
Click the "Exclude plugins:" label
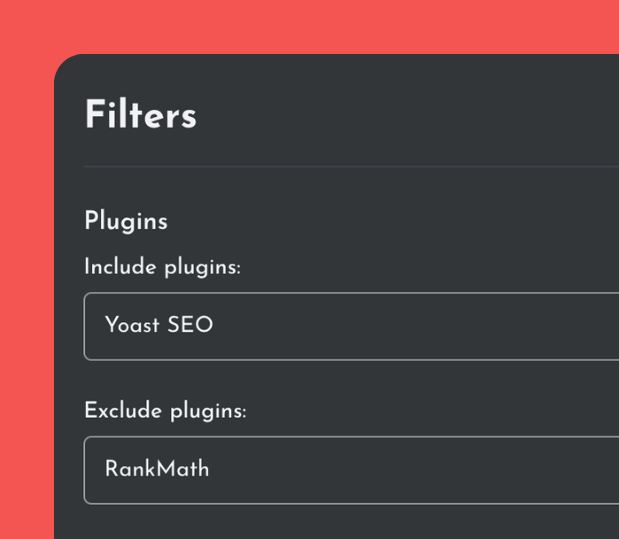pos(165,411)
